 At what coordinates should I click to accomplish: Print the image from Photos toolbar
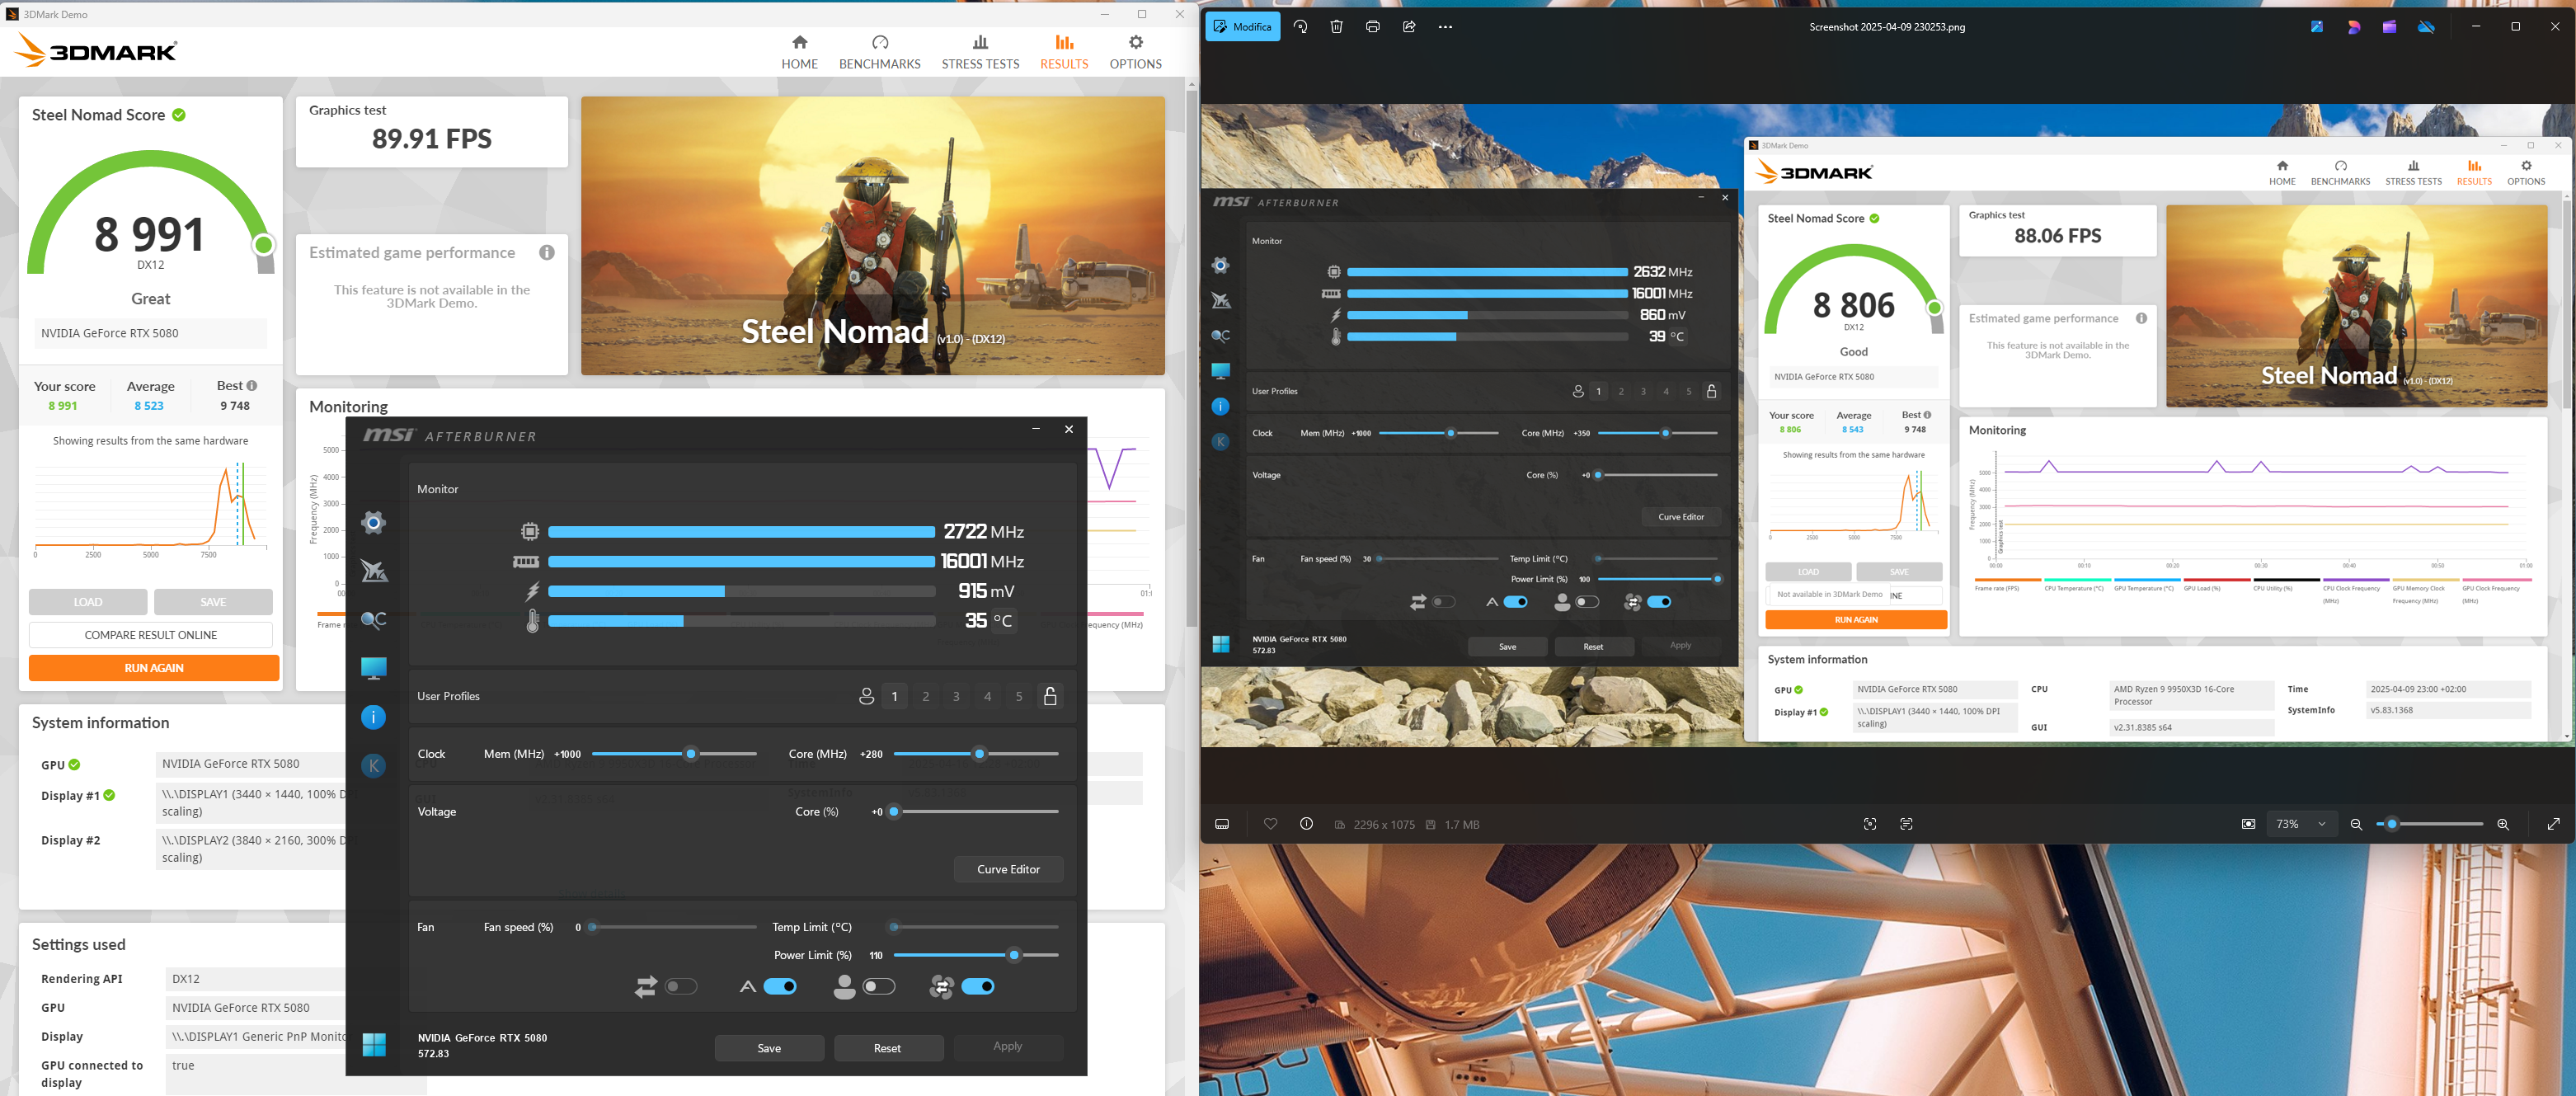point(1372,27)
